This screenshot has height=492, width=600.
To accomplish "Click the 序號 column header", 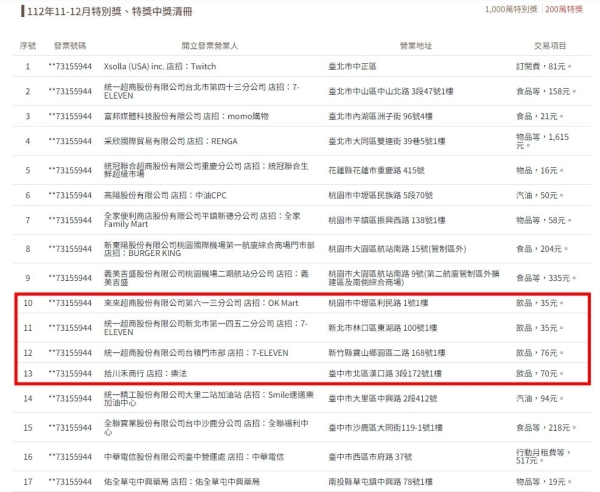I will click(x=27, y=46).
